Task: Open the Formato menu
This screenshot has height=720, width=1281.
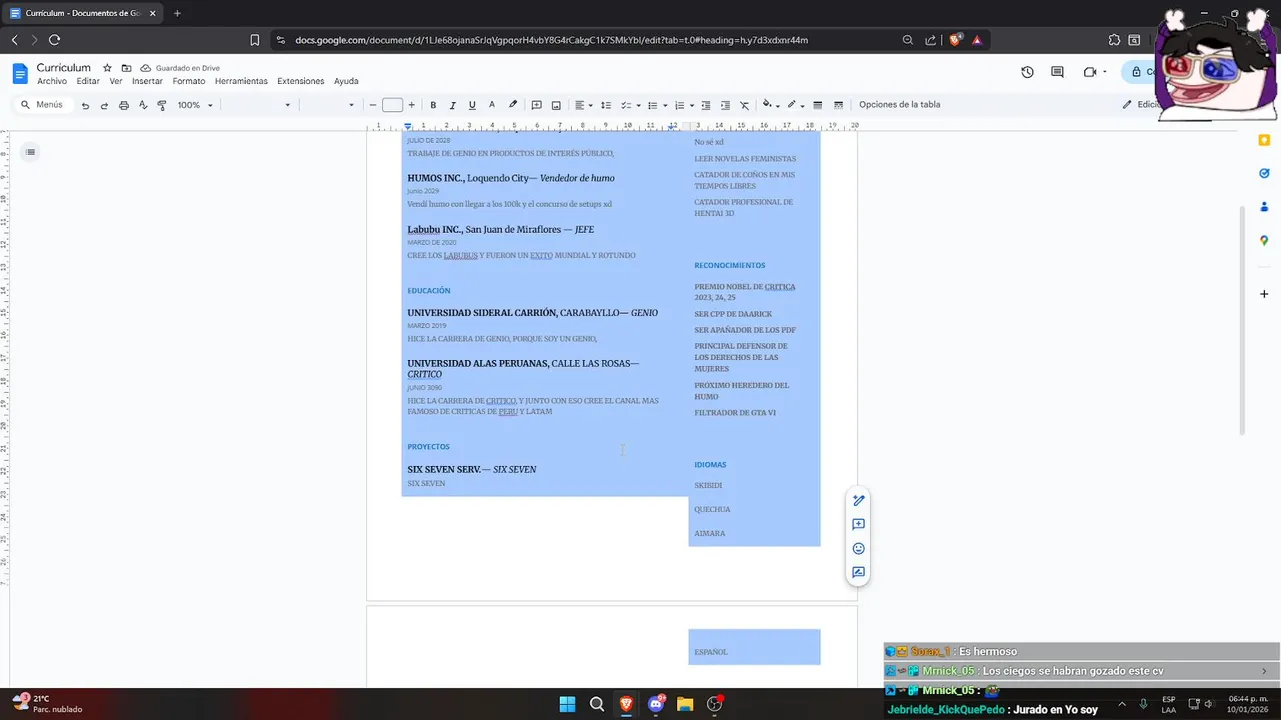Action: click(189, 81)
